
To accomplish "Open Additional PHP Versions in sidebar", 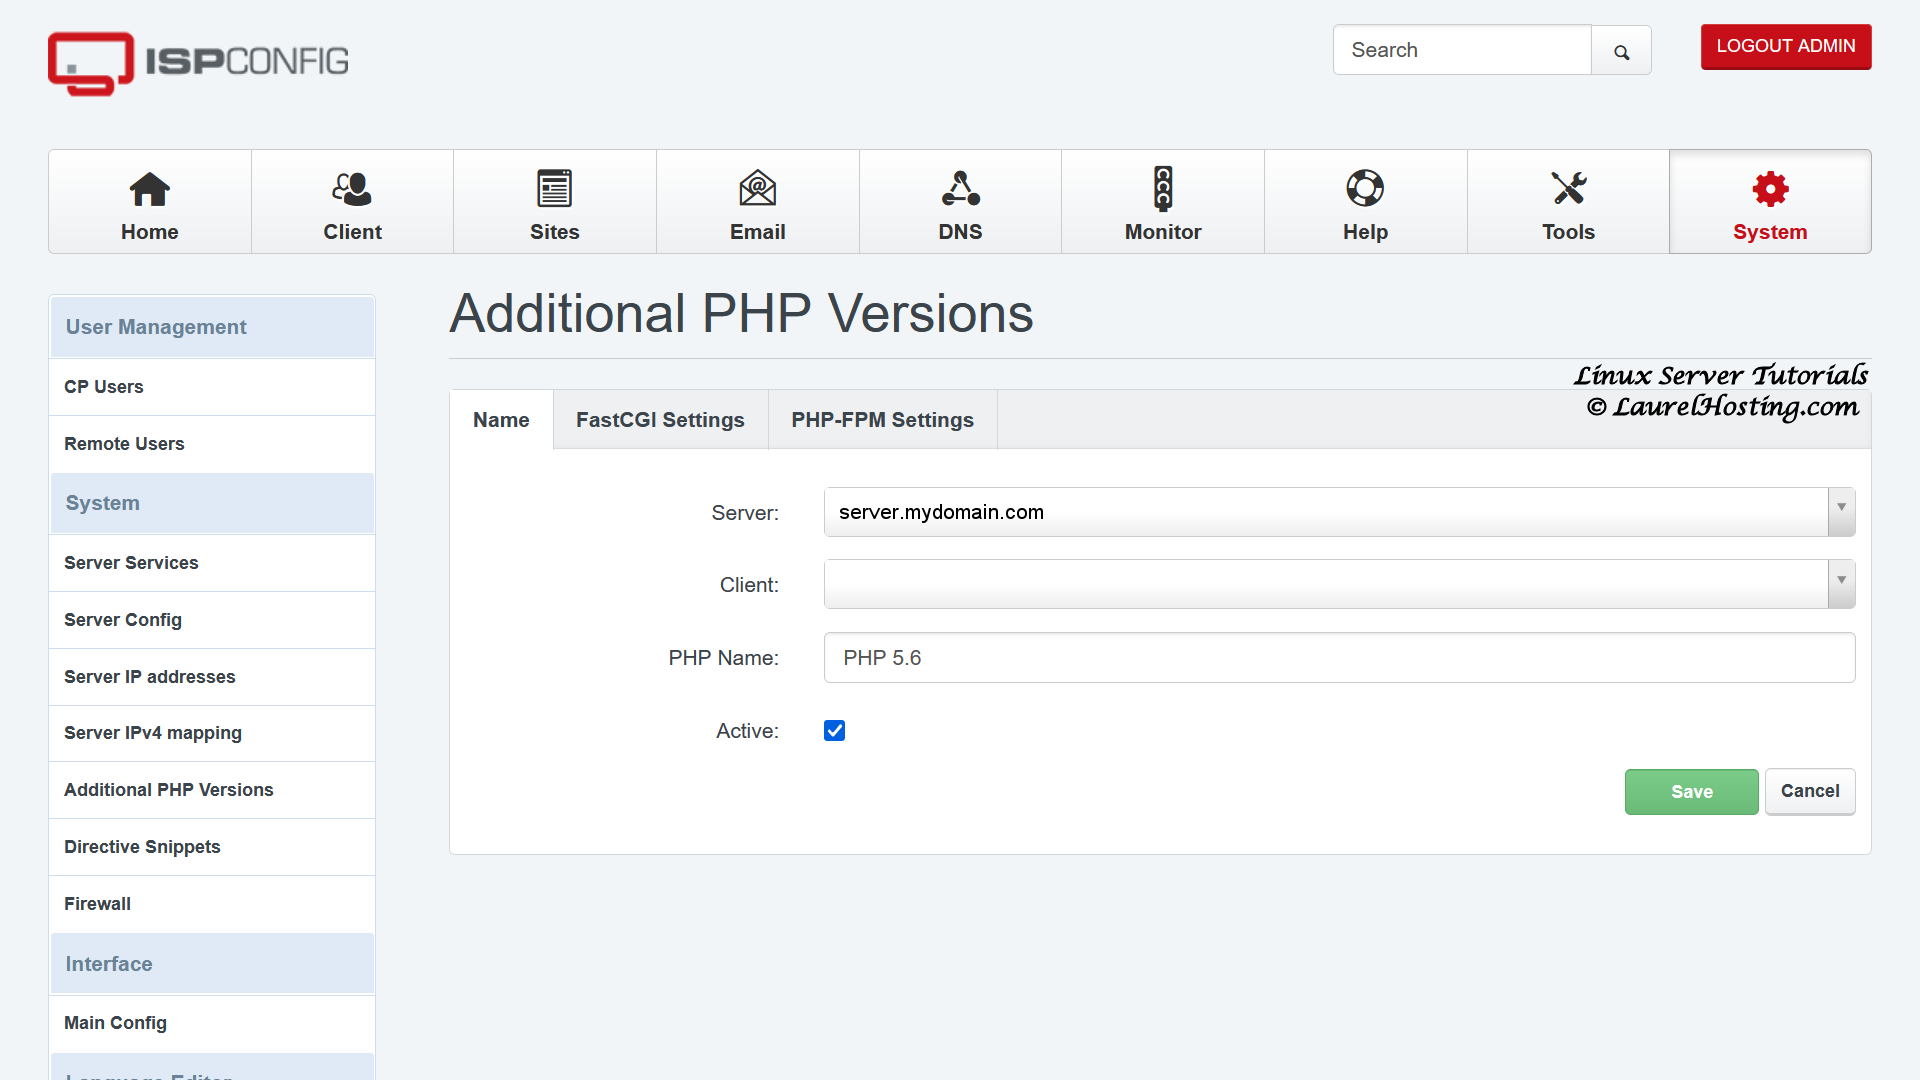I will point(212,790).
